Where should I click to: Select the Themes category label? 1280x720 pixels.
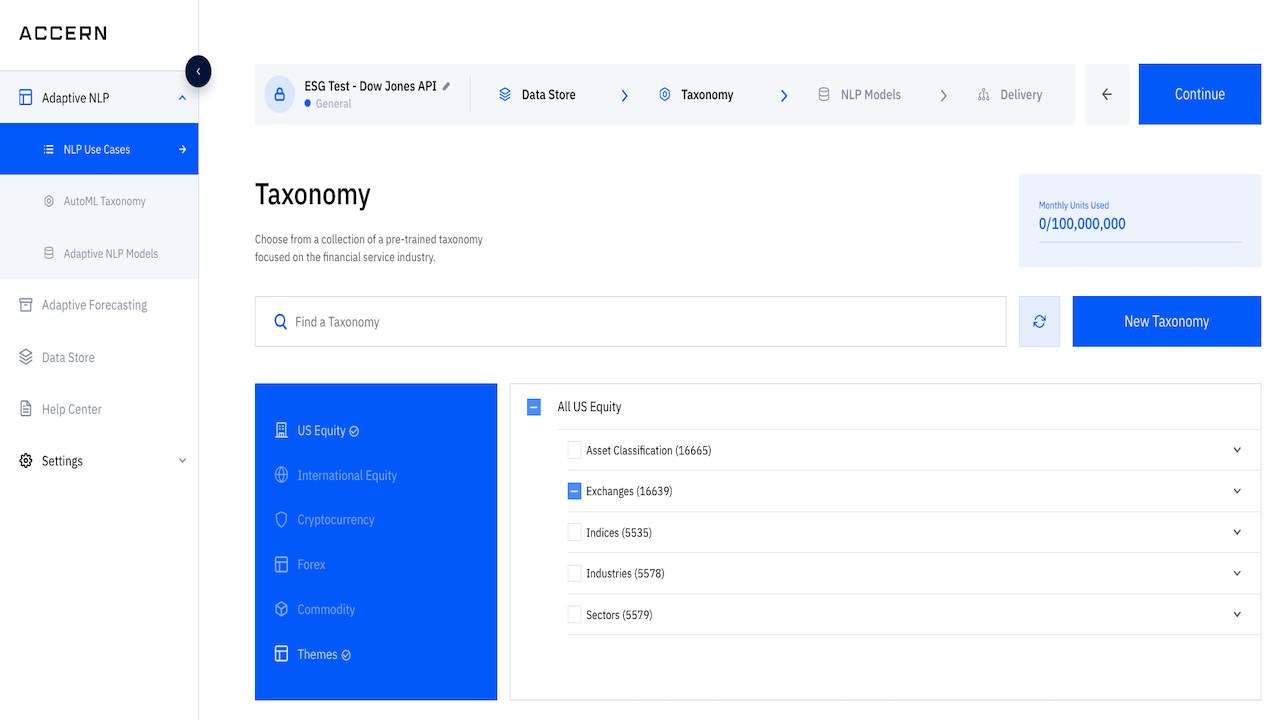(x=317, y=655)
